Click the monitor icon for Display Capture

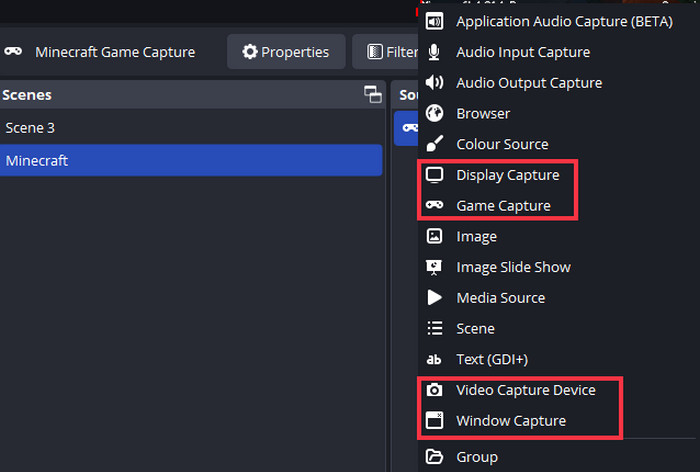point(435,175)
